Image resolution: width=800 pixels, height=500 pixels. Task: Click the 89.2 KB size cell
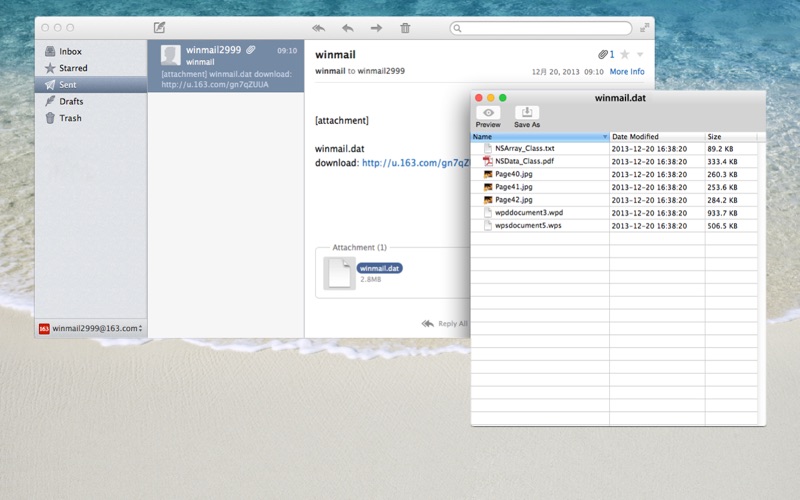[731, 149]
